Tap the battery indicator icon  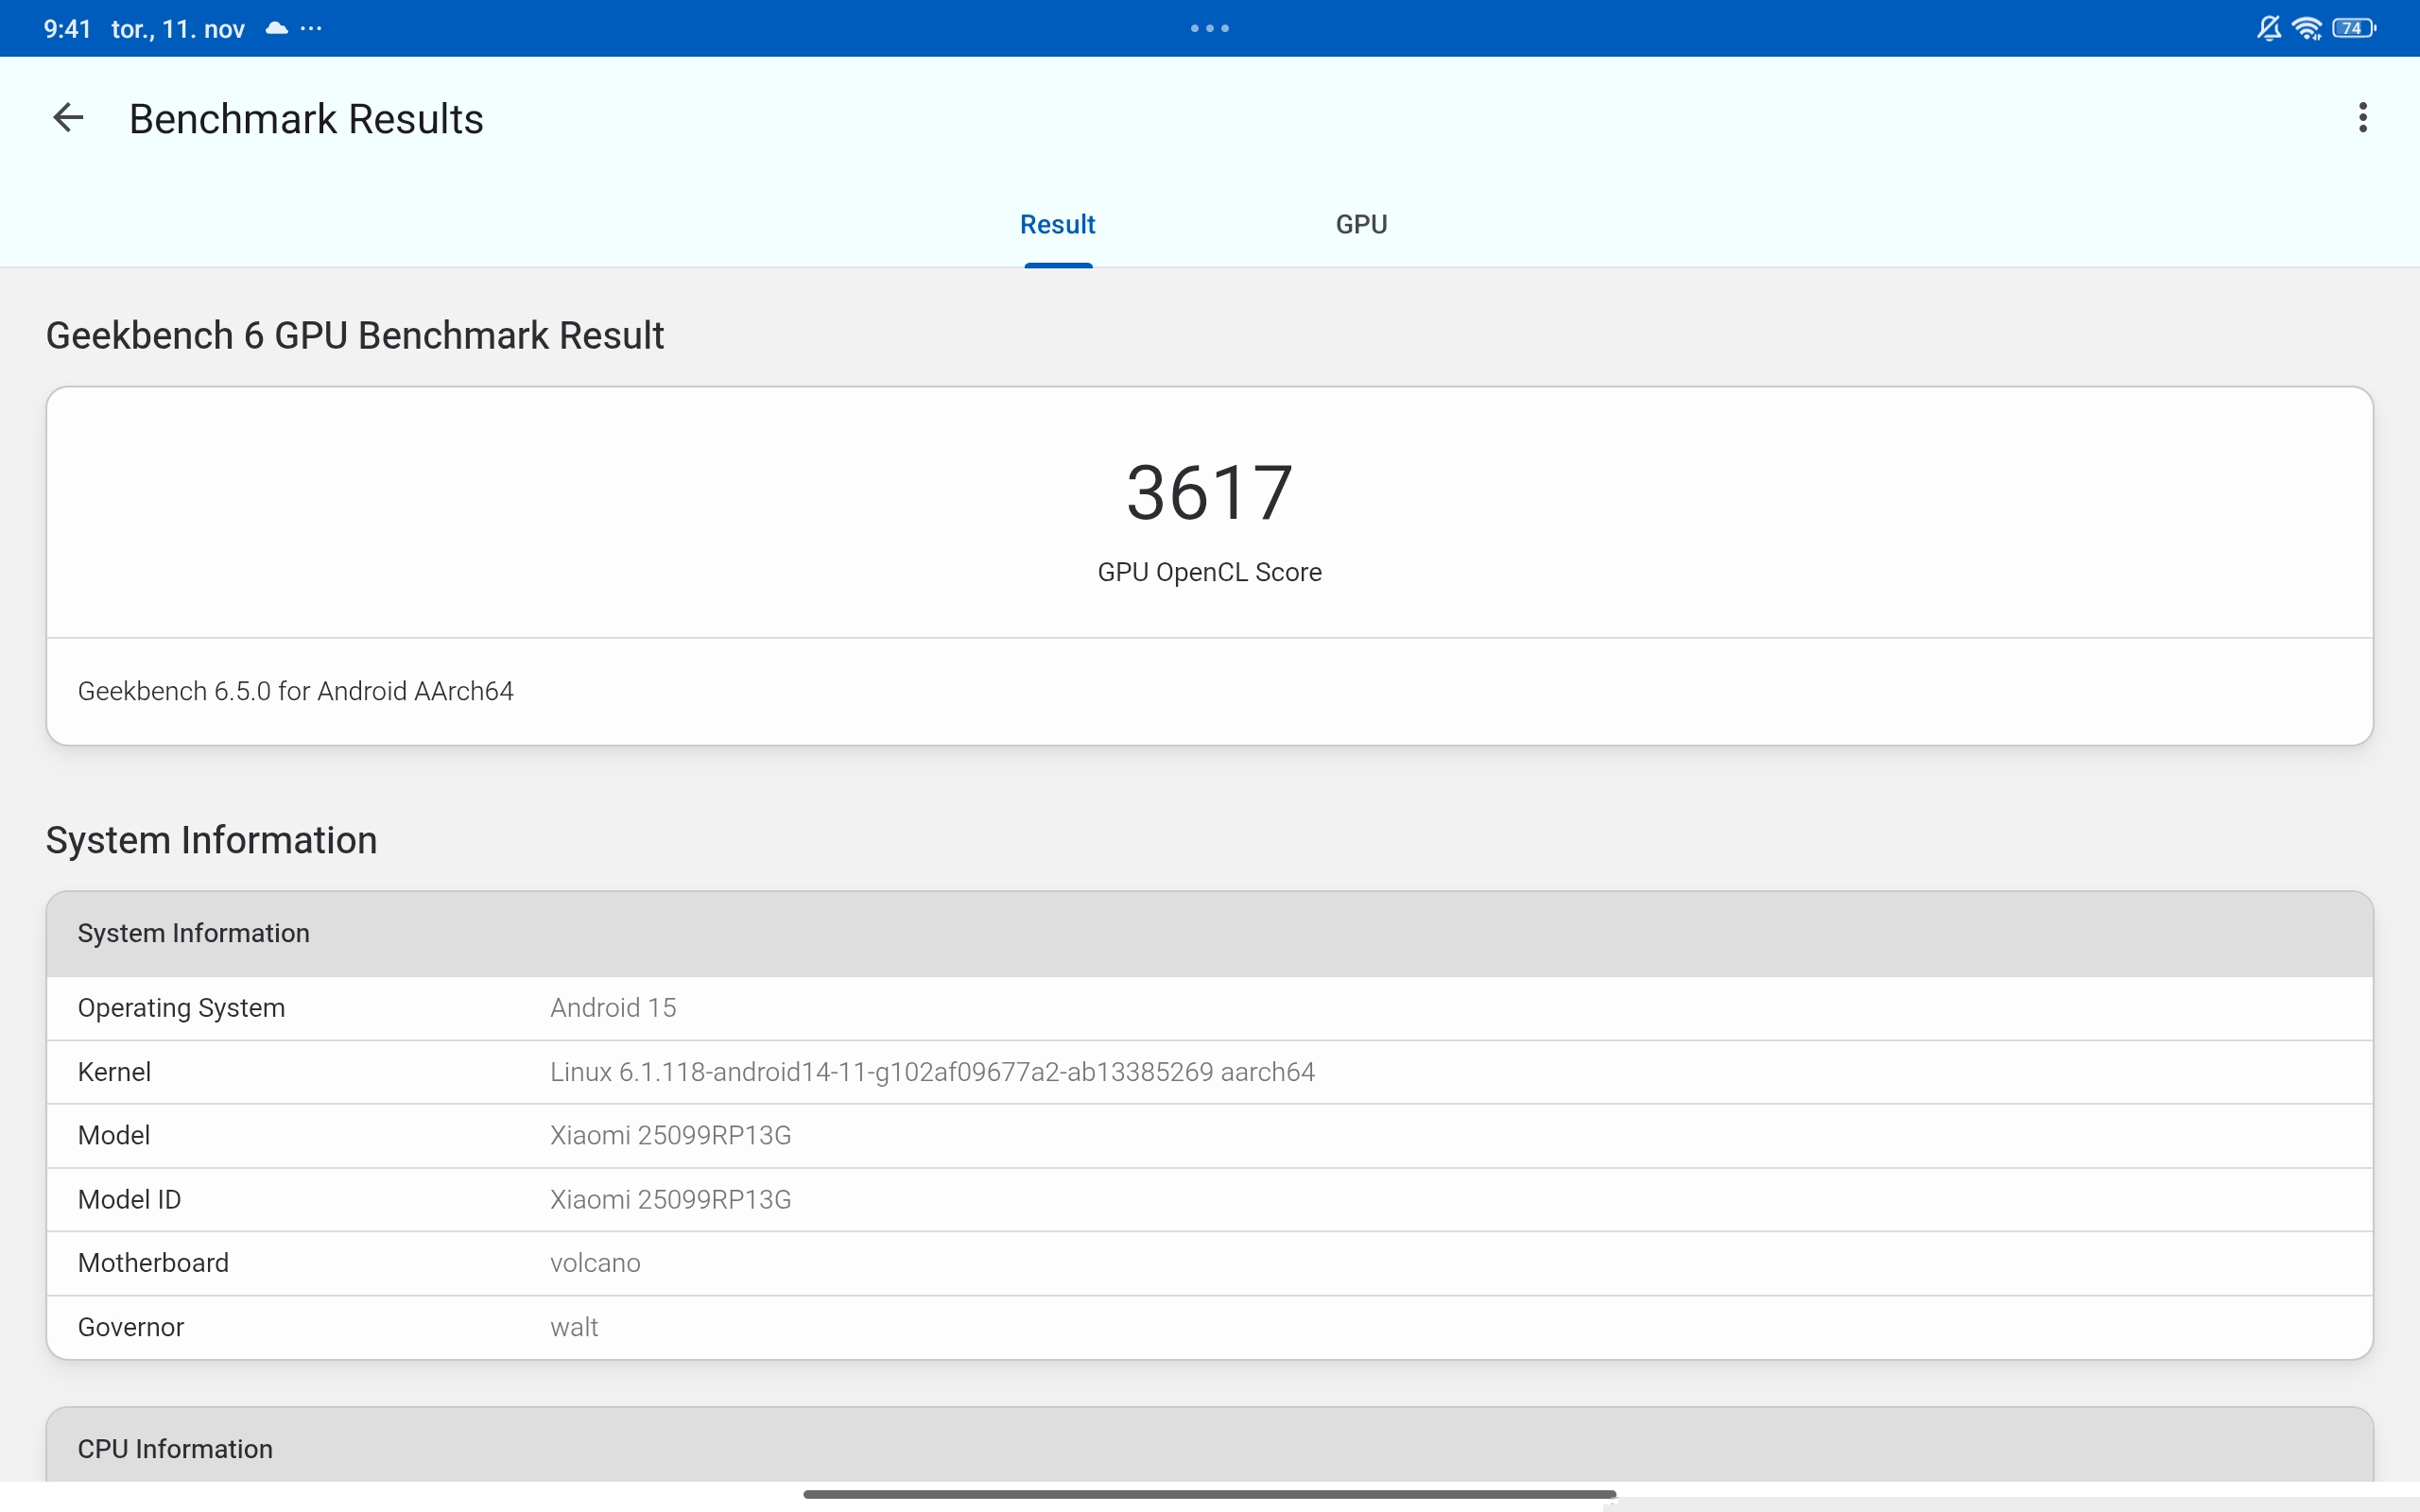[x=2353, y=28]
